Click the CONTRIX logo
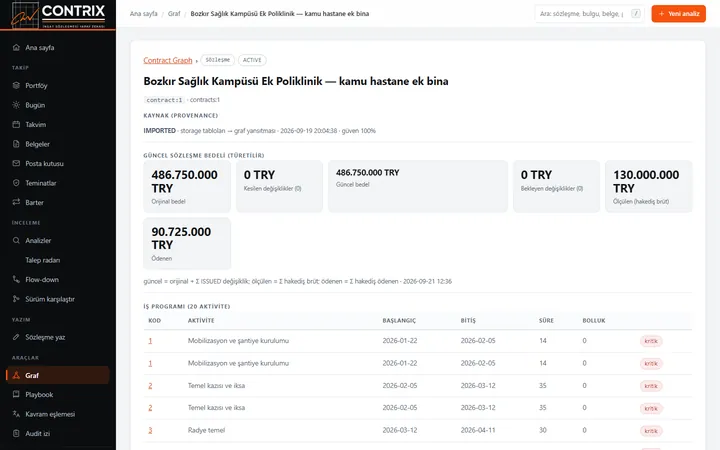Viewport: 720px width, 450px height. (58, 15)
